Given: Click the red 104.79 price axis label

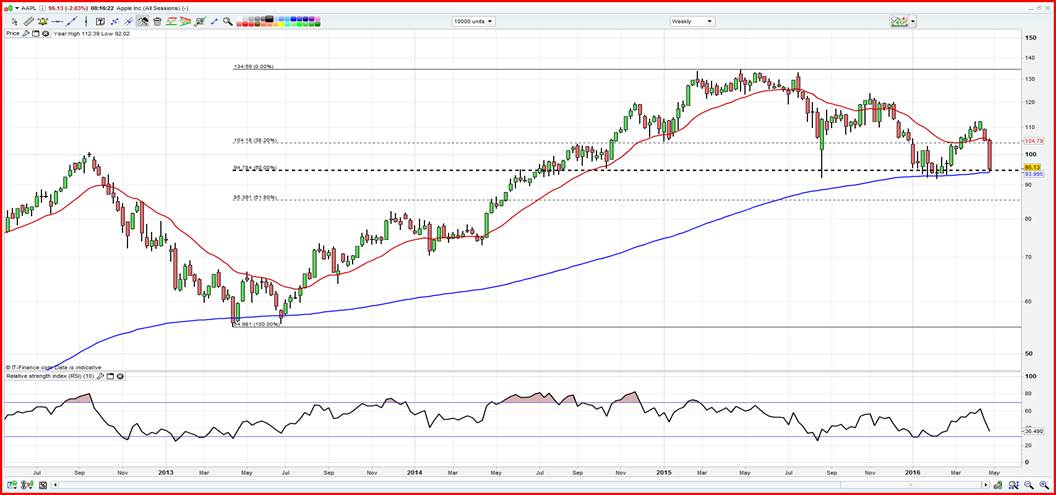Looking at the screenshot, I should (x=1034, y=141).
